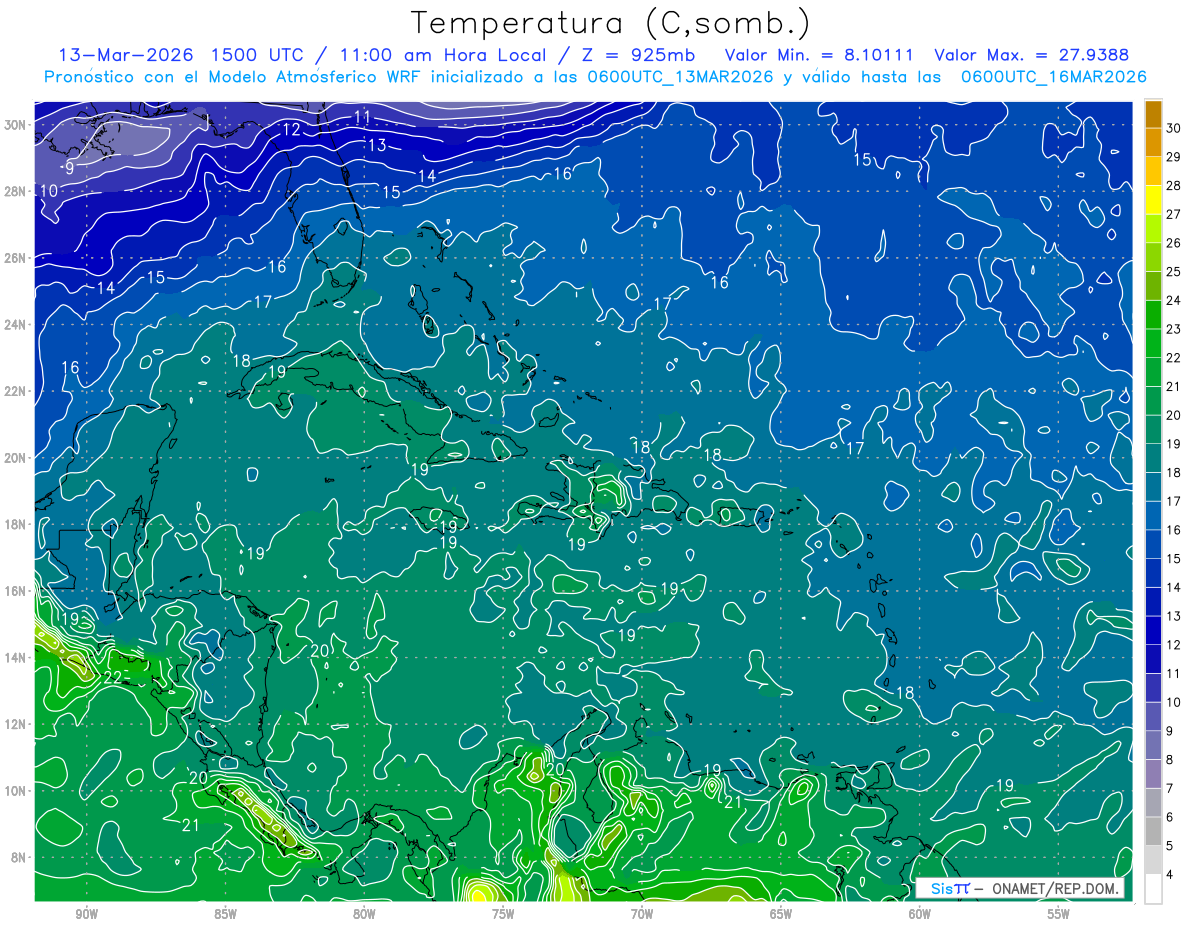The width and height of the screenshot is (1200, 927).
Task: Click the '0600UTC_13MAR2026' initialization time
Action: click(x=680, y=76)
